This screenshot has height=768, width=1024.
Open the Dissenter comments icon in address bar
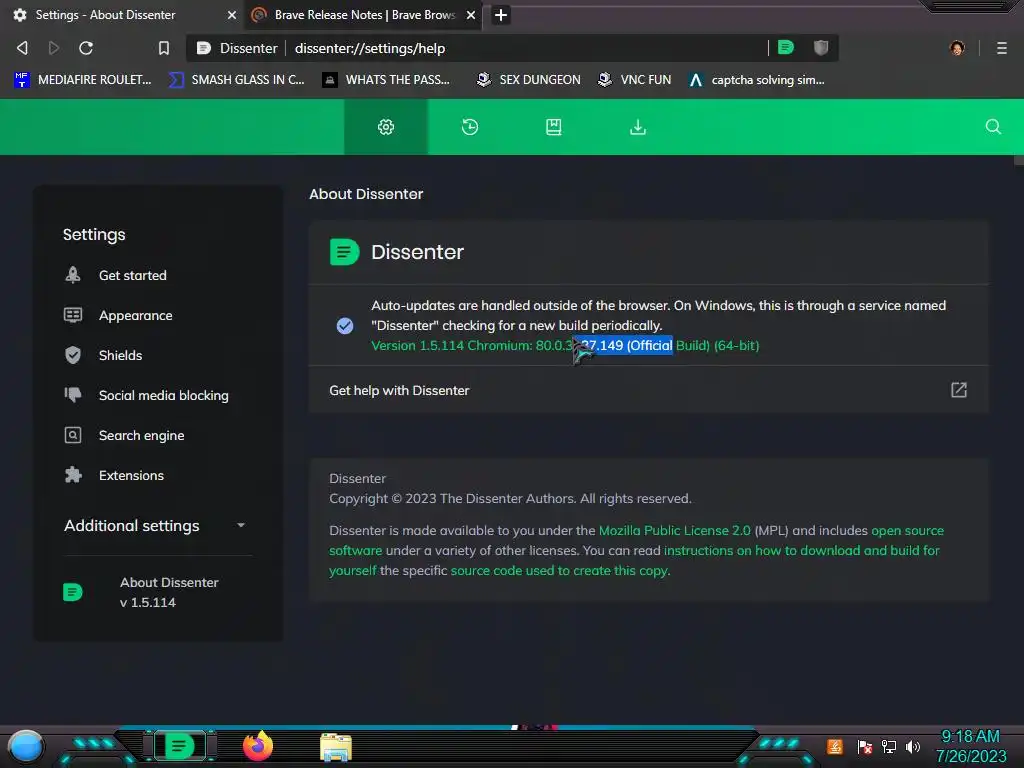(786, 47)
